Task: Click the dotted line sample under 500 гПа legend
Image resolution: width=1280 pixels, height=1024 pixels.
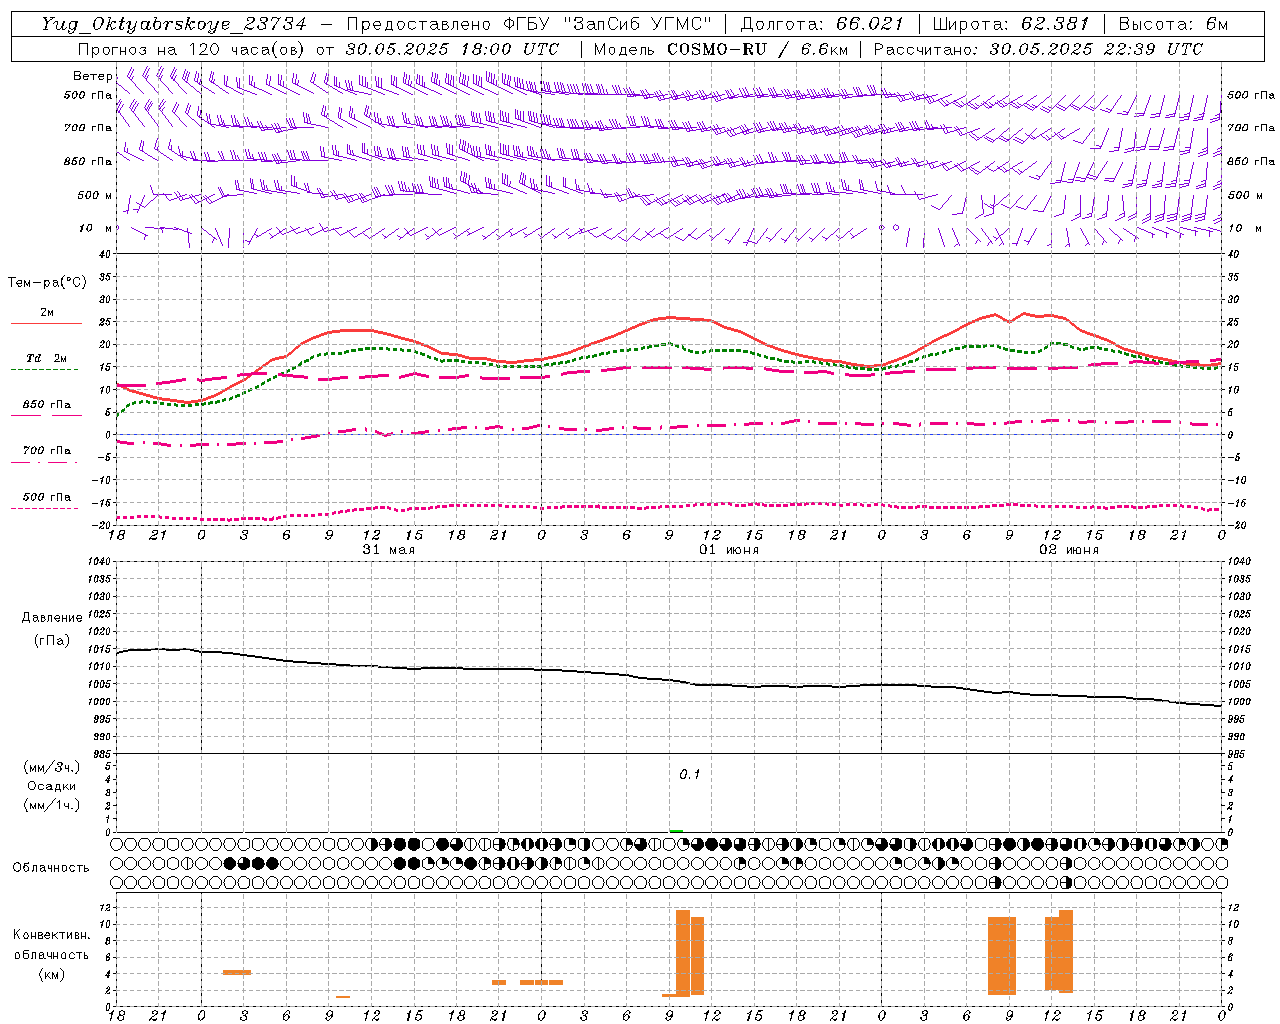Action: click(x=45, y=508)
